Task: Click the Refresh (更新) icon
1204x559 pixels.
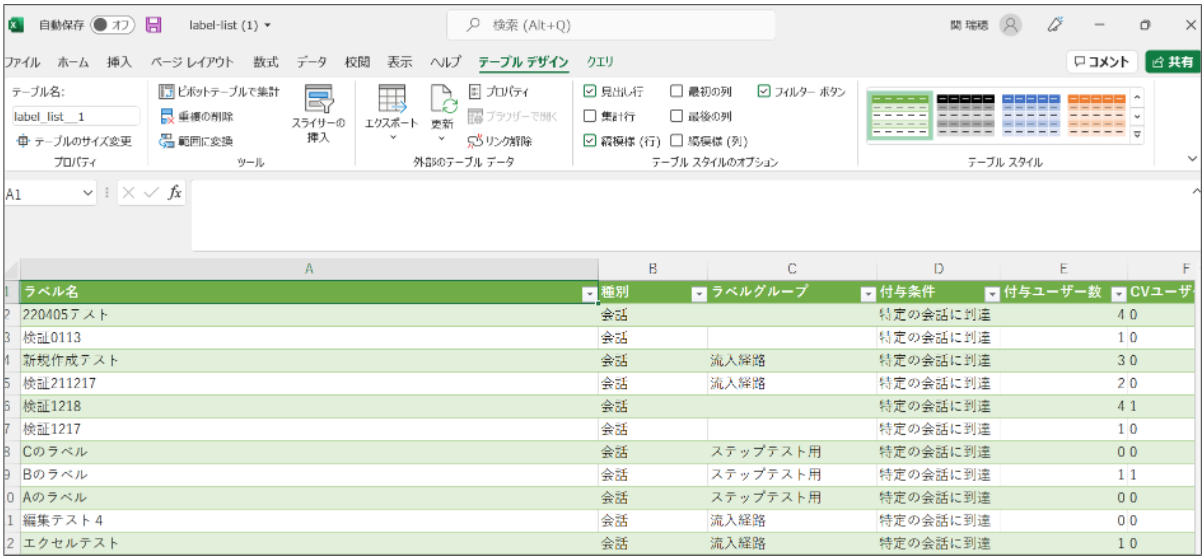Action: click(x=442, y=100)
